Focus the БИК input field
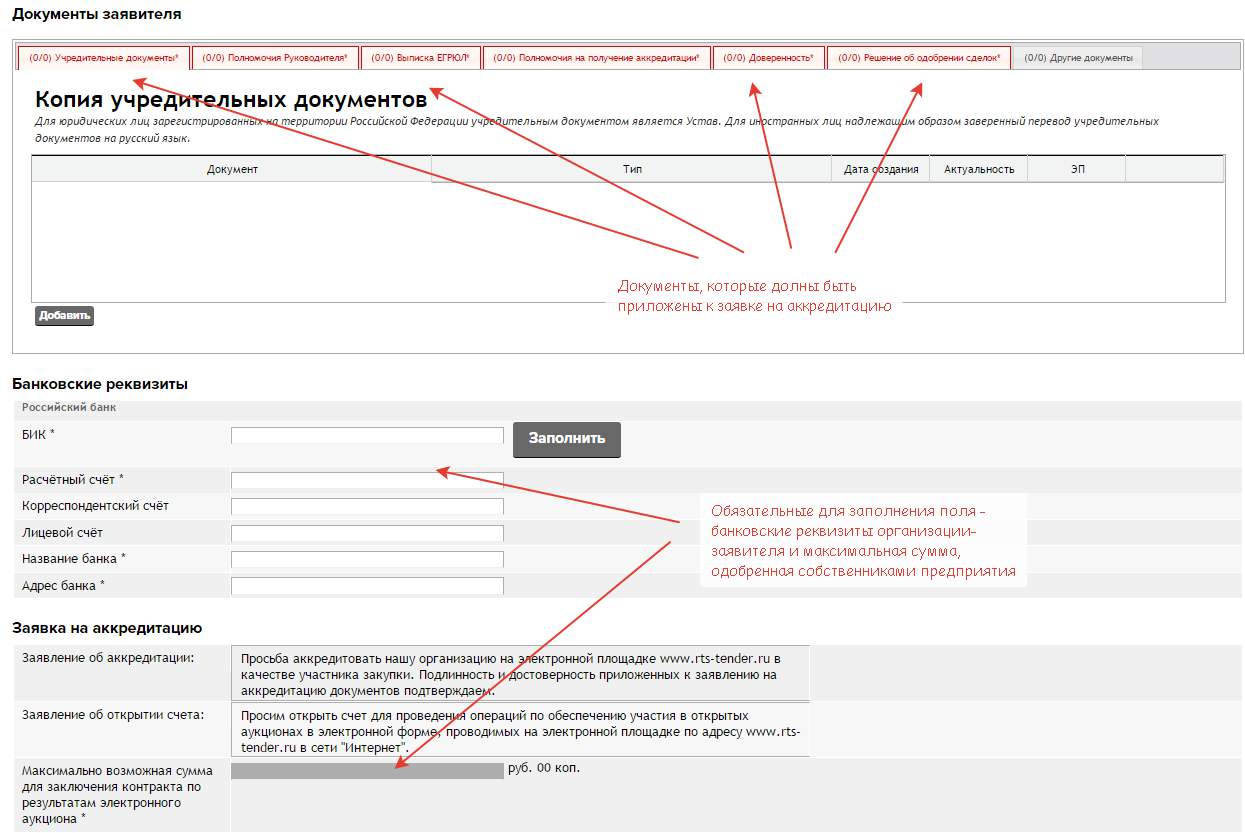Viewport: 1245px width, 833px height. tap(367, 435)
